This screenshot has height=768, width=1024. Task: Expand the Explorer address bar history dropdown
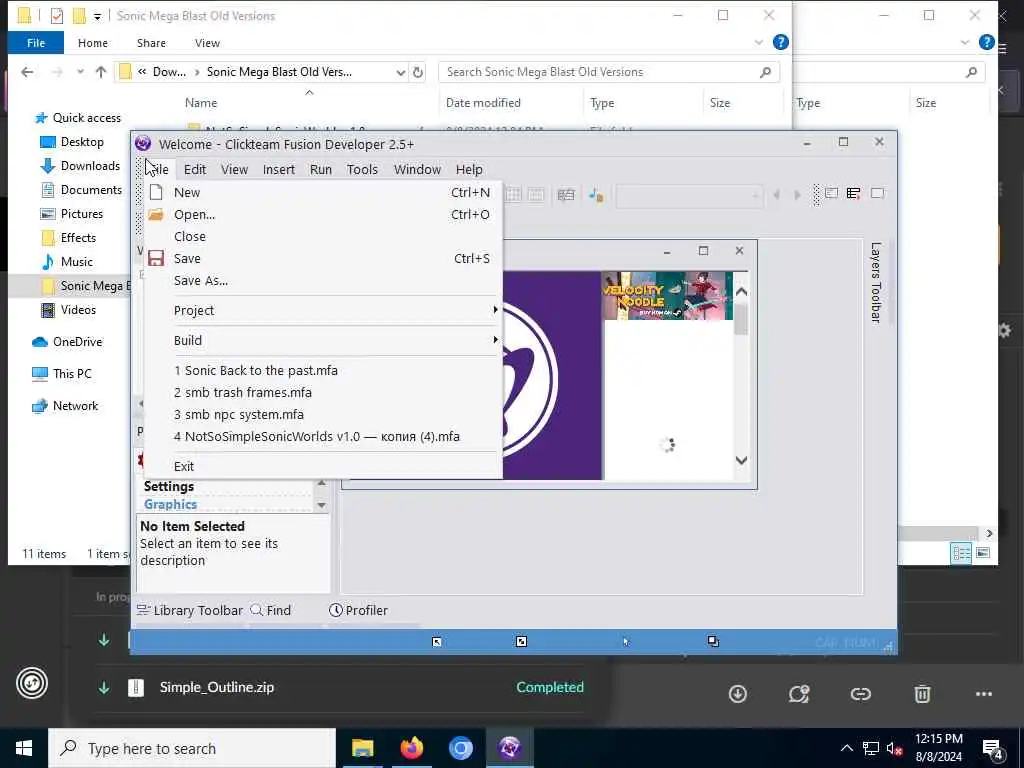pos(400,72)
